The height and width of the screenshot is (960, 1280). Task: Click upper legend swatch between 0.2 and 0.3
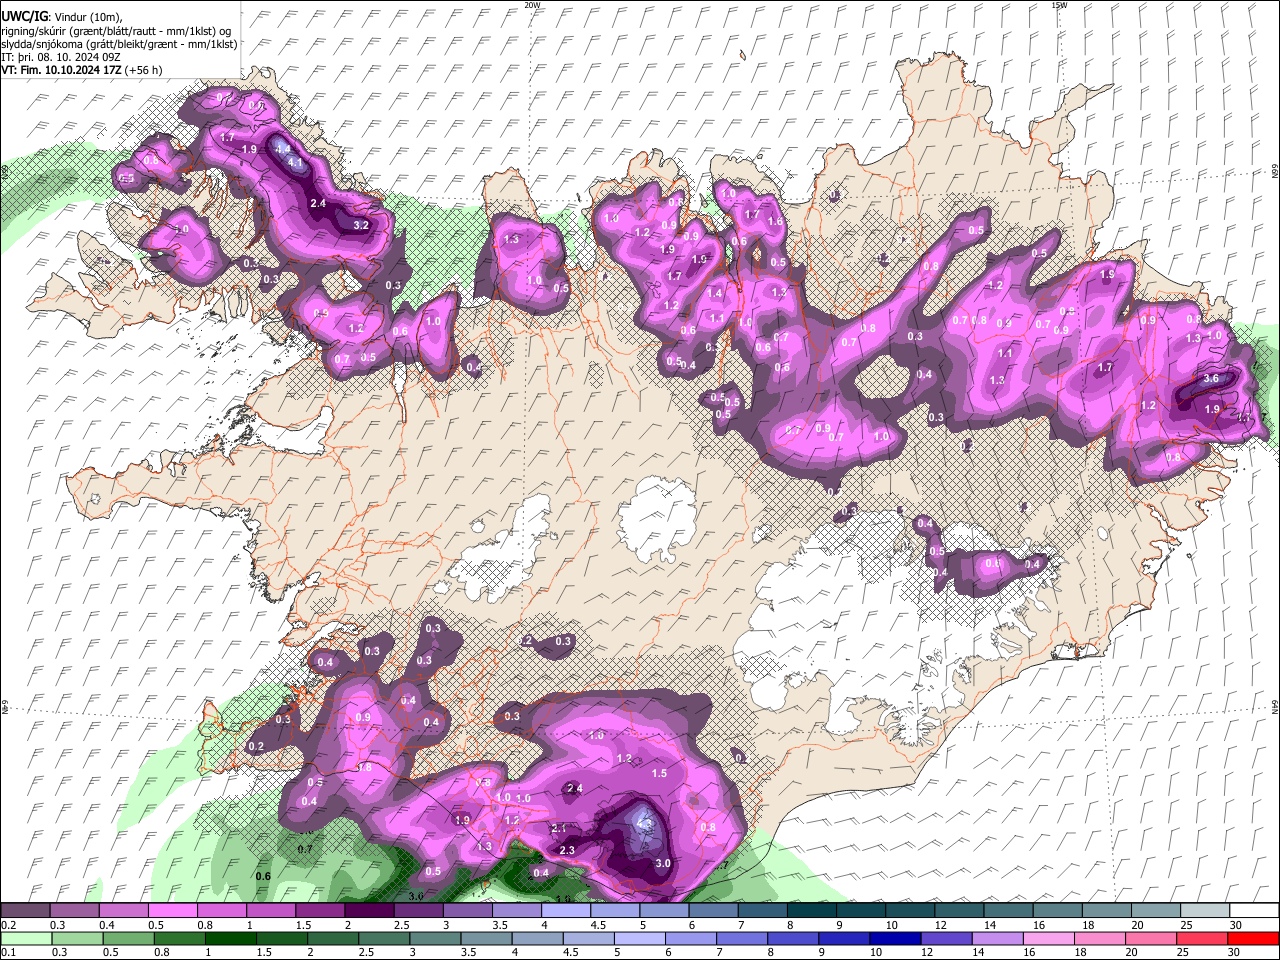26,910
